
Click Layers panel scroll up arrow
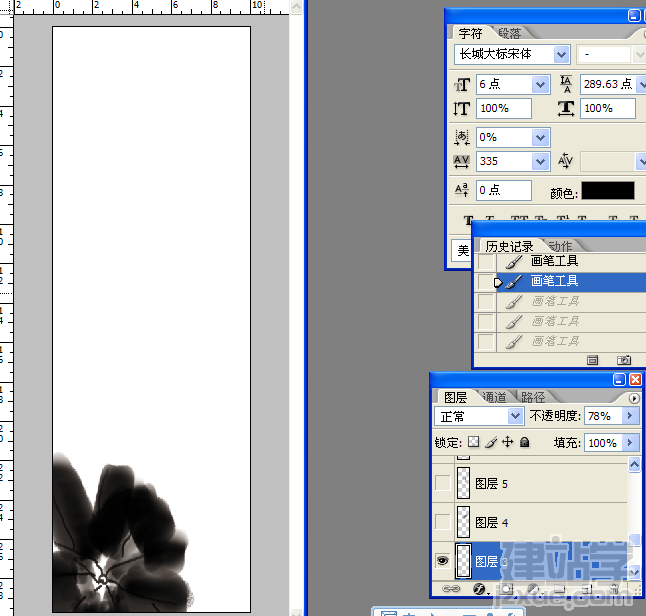point(634,465)
